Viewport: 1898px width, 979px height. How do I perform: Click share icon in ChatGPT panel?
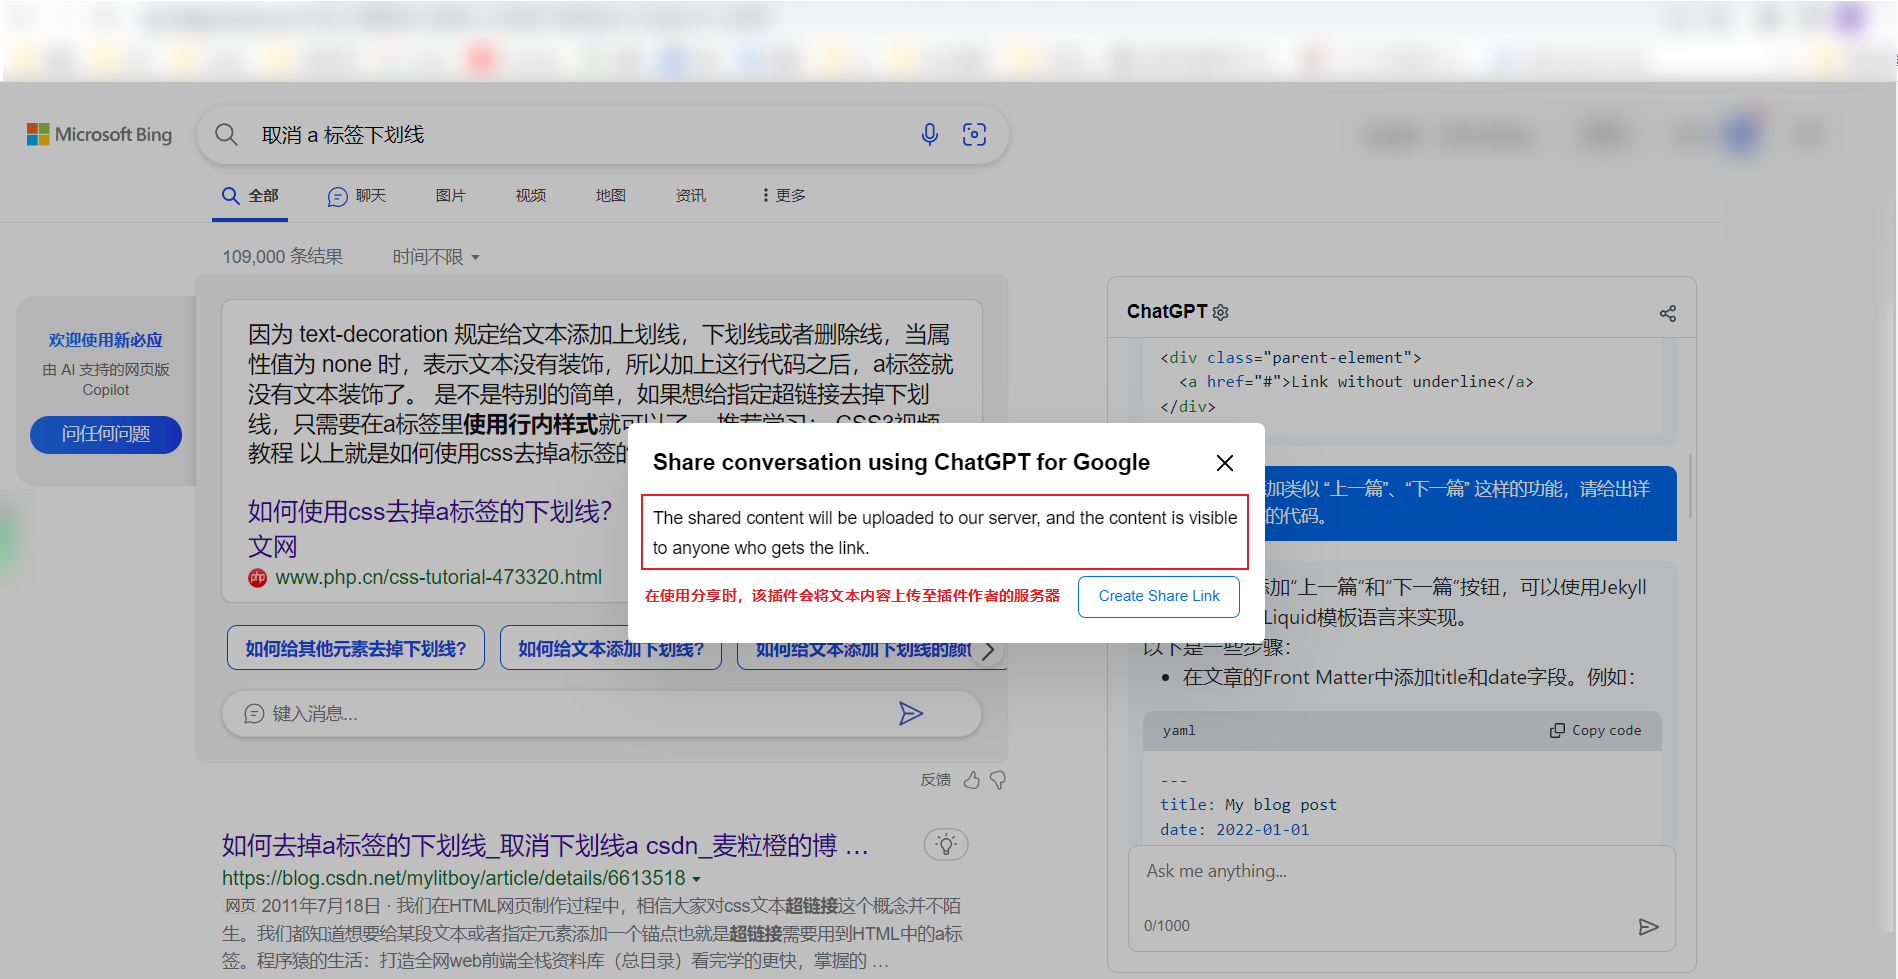click(x=1668, y=313)
